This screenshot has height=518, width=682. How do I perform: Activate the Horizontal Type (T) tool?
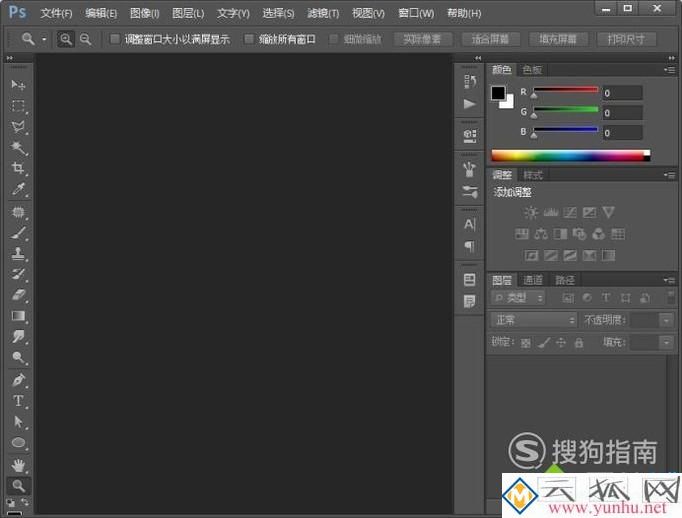[x=18, y=401]
